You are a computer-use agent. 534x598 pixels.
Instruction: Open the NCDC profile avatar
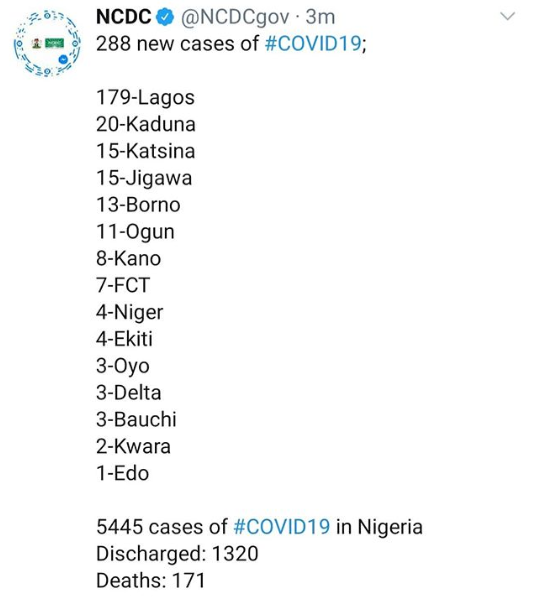click(x=47, y=44)
